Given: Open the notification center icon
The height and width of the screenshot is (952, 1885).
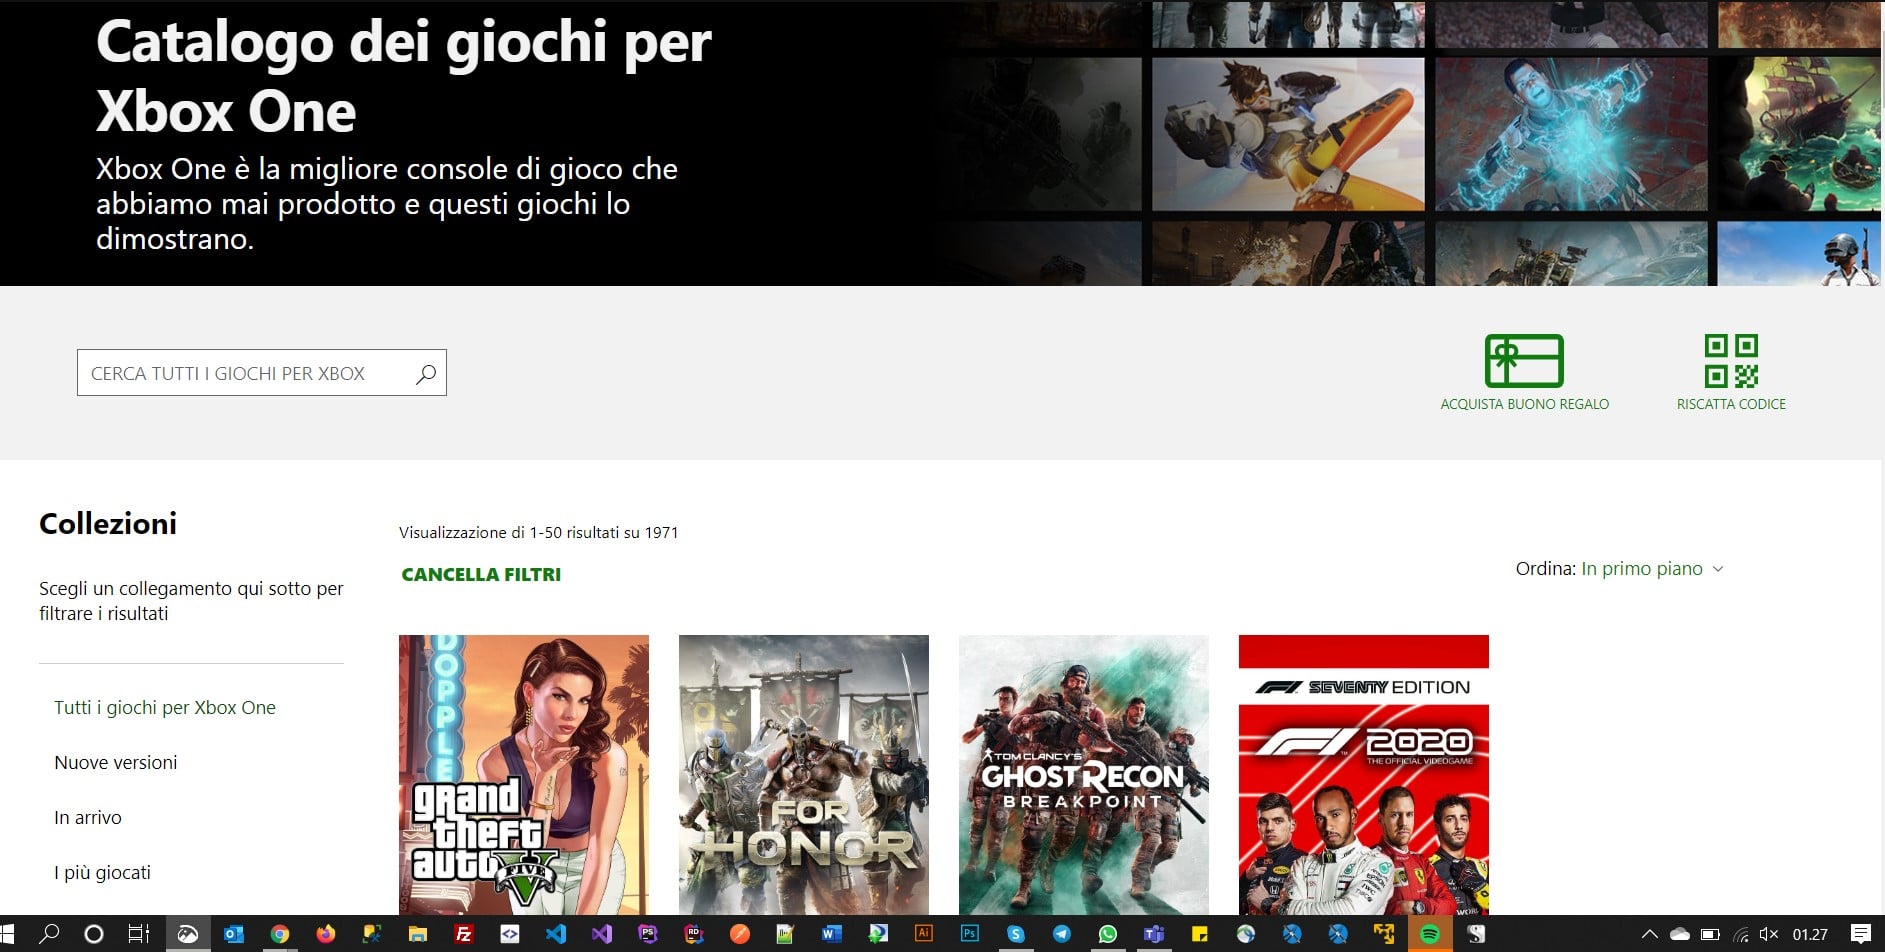Looking at the screenshot, I should click(x=1861, y=934).
